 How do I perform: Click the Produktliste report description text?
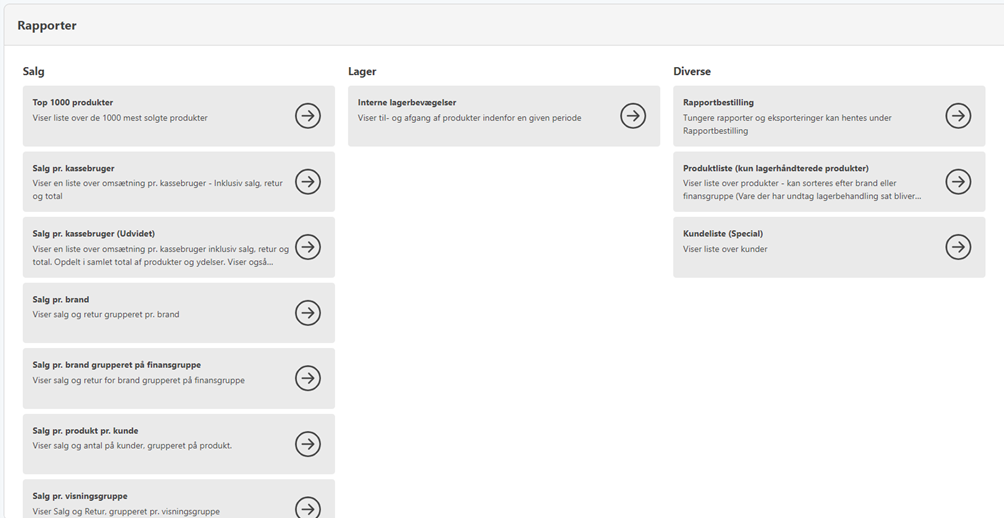click(x=800, y=190)
